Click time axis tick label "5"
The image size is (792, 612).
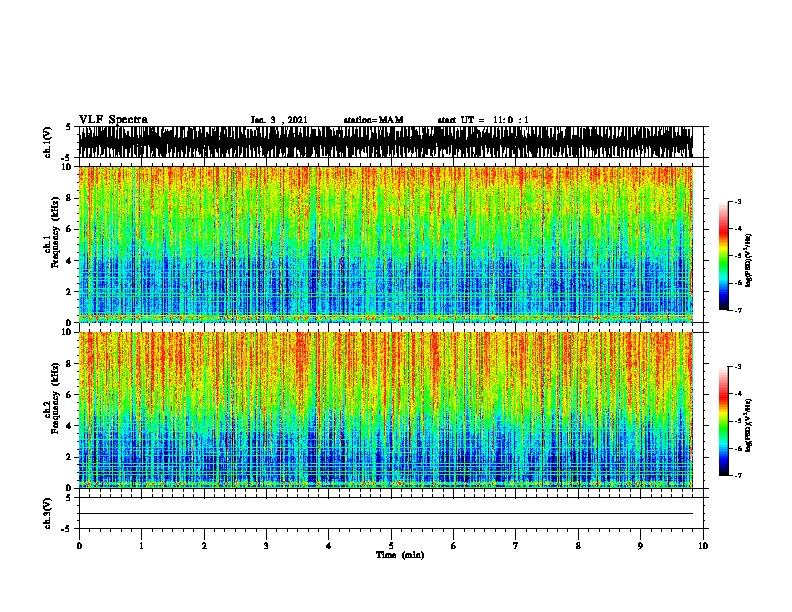coord(391,546)
